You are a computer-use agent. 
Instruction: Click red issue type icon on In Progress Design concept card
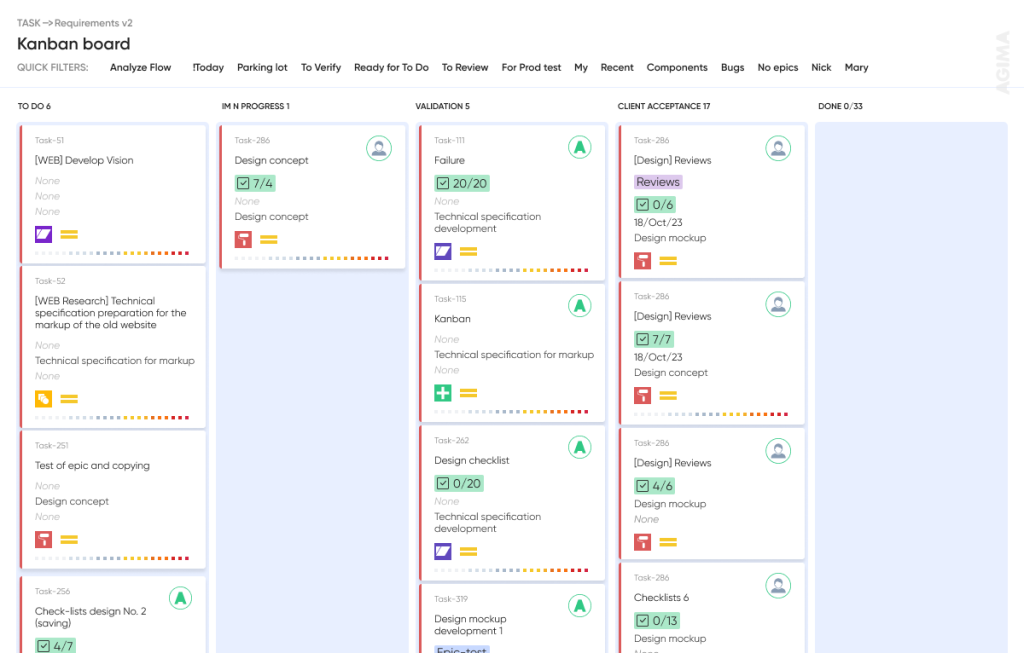pyautogui.click(x=243, y=239)
